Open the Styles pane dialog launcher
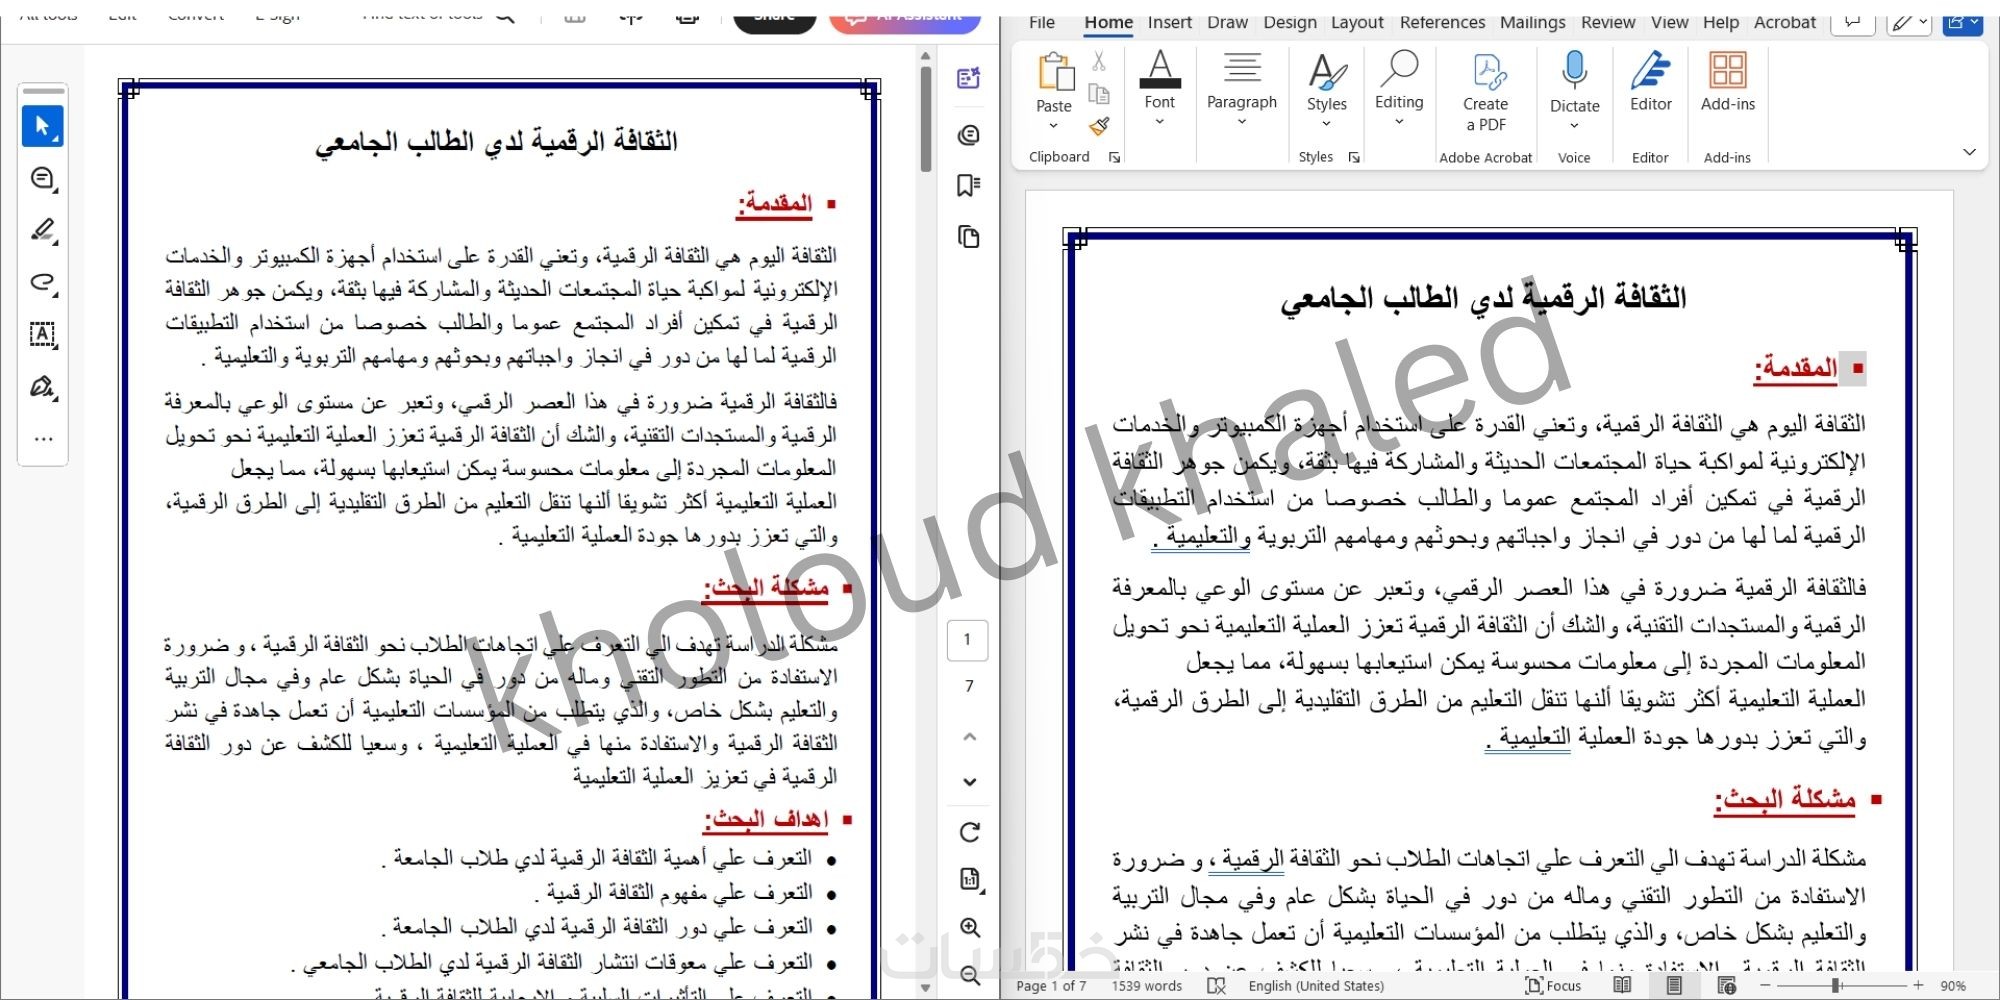This screenshot has width=2000, height=1000. pos(1354,157)
